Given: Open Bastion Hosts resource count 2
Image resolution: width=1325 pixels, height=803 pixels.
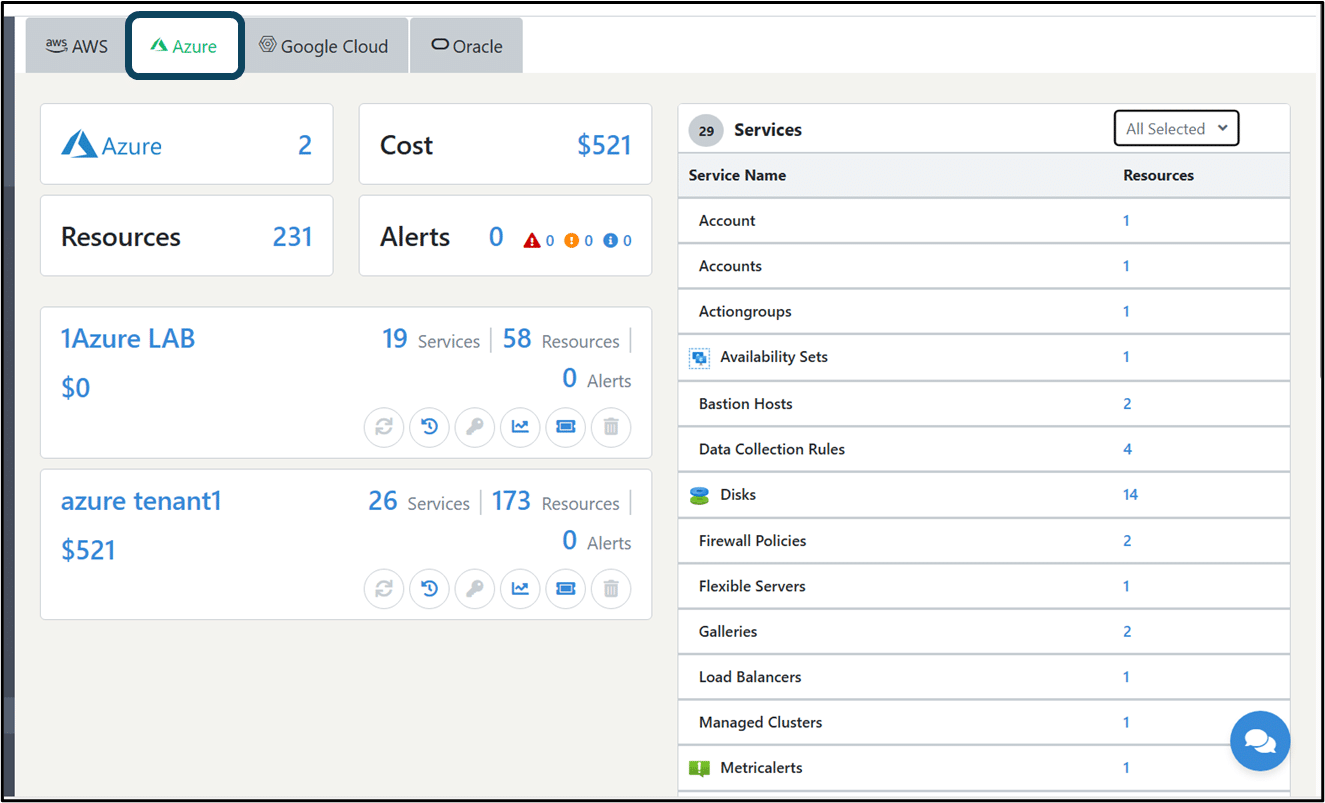Looking at the screenshot, I should click(x=1127, y=404).
